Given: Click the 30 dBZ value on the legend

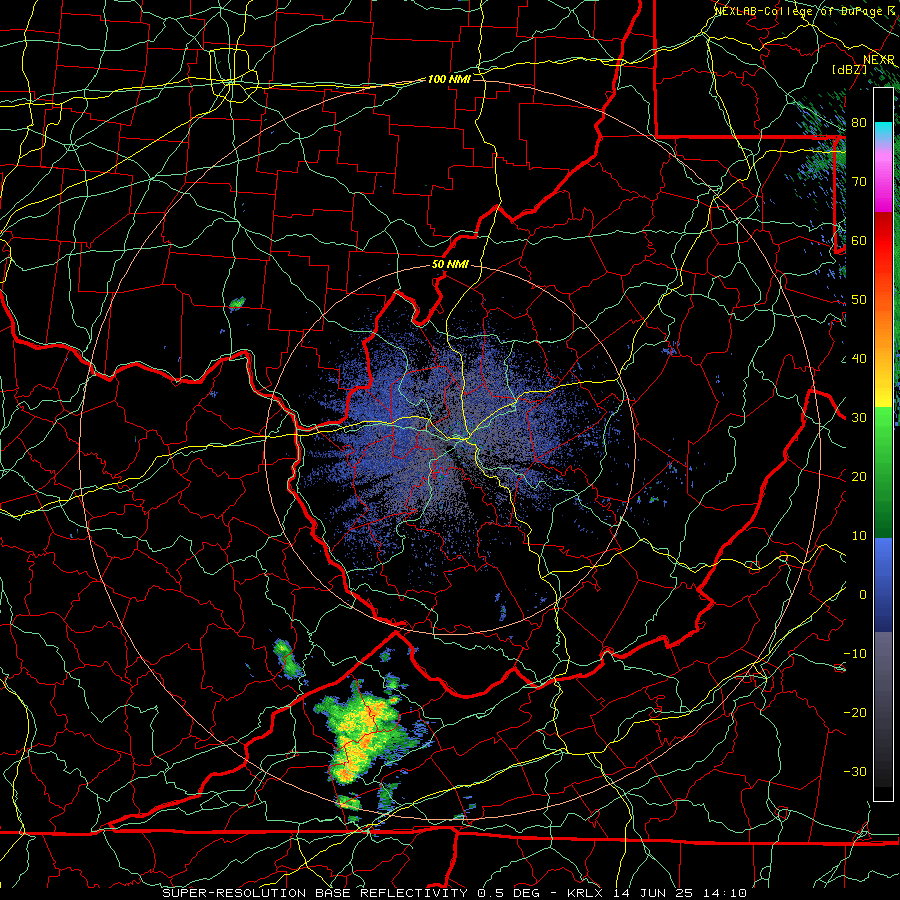Looking at the screenshot, I should (859, 418).
